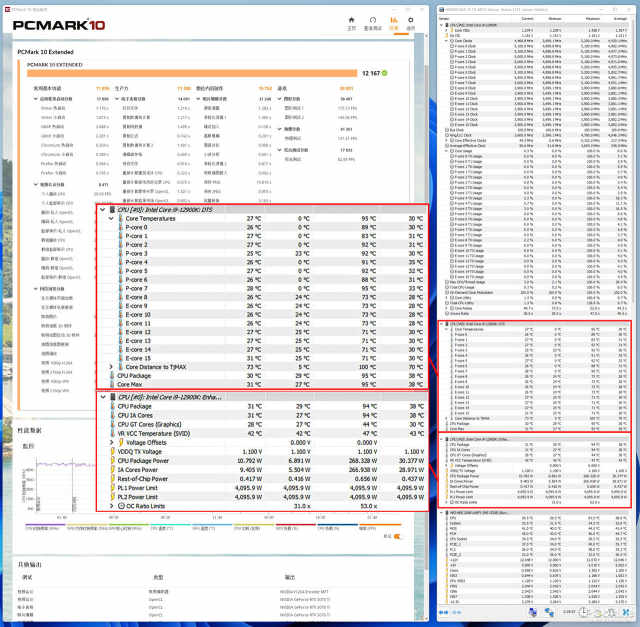Image resolution: width=640 pixels, height=627 pixels.
Task: Expand the Core Distance to TjMAX row
Action: click(x=111, y=367)
